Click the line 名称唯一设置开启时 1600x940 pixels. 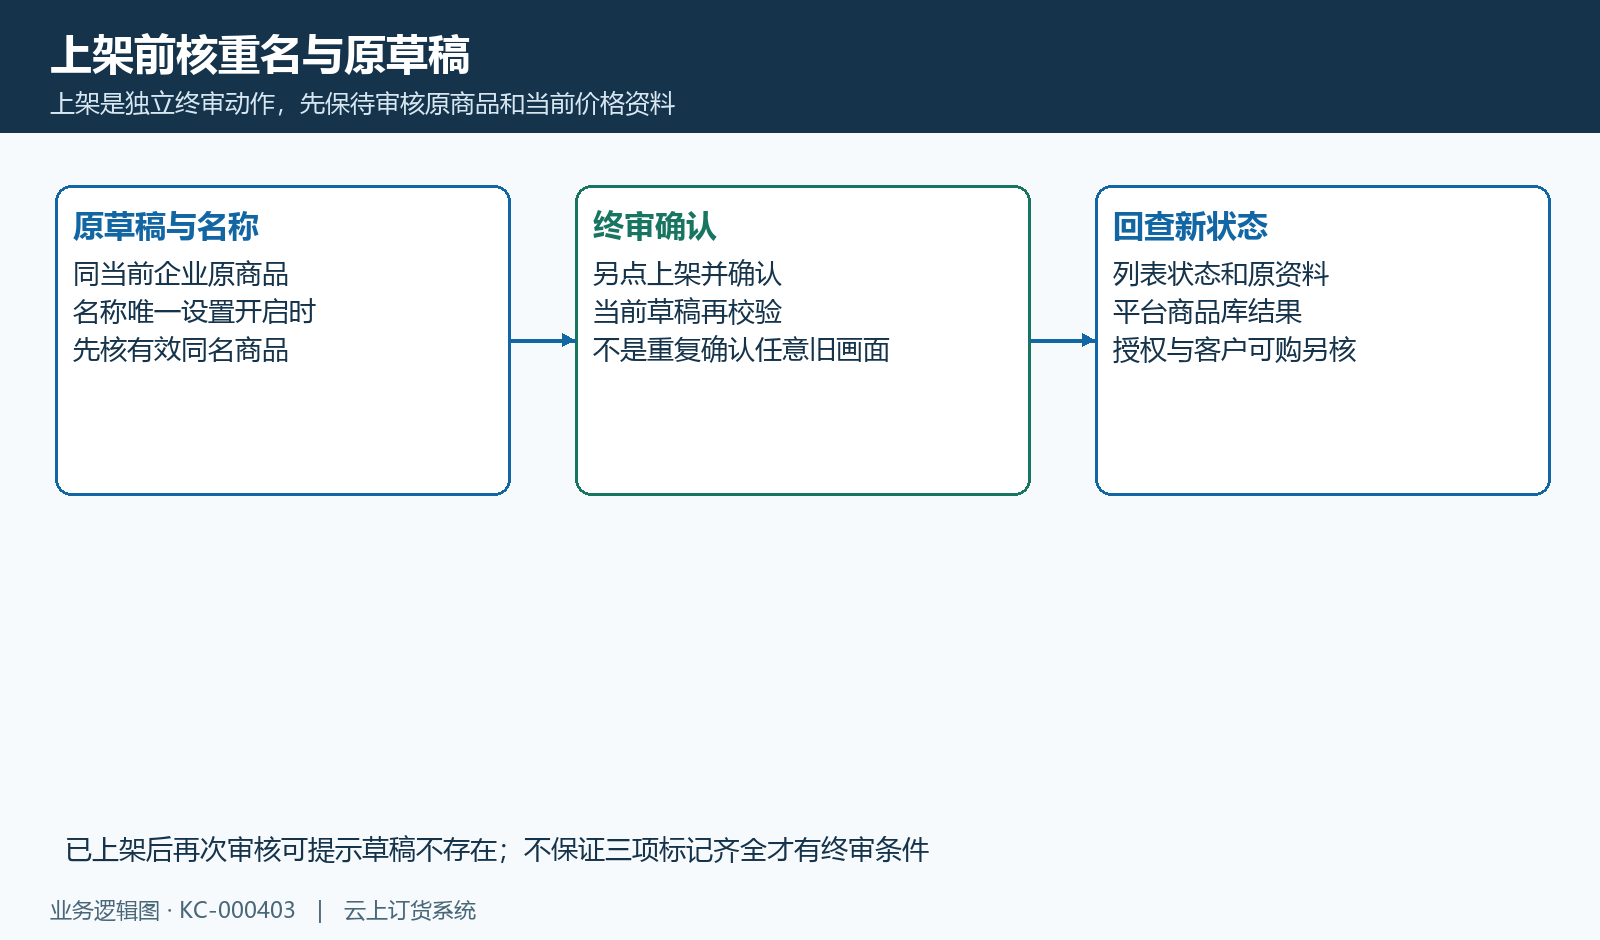pos(194,312)
